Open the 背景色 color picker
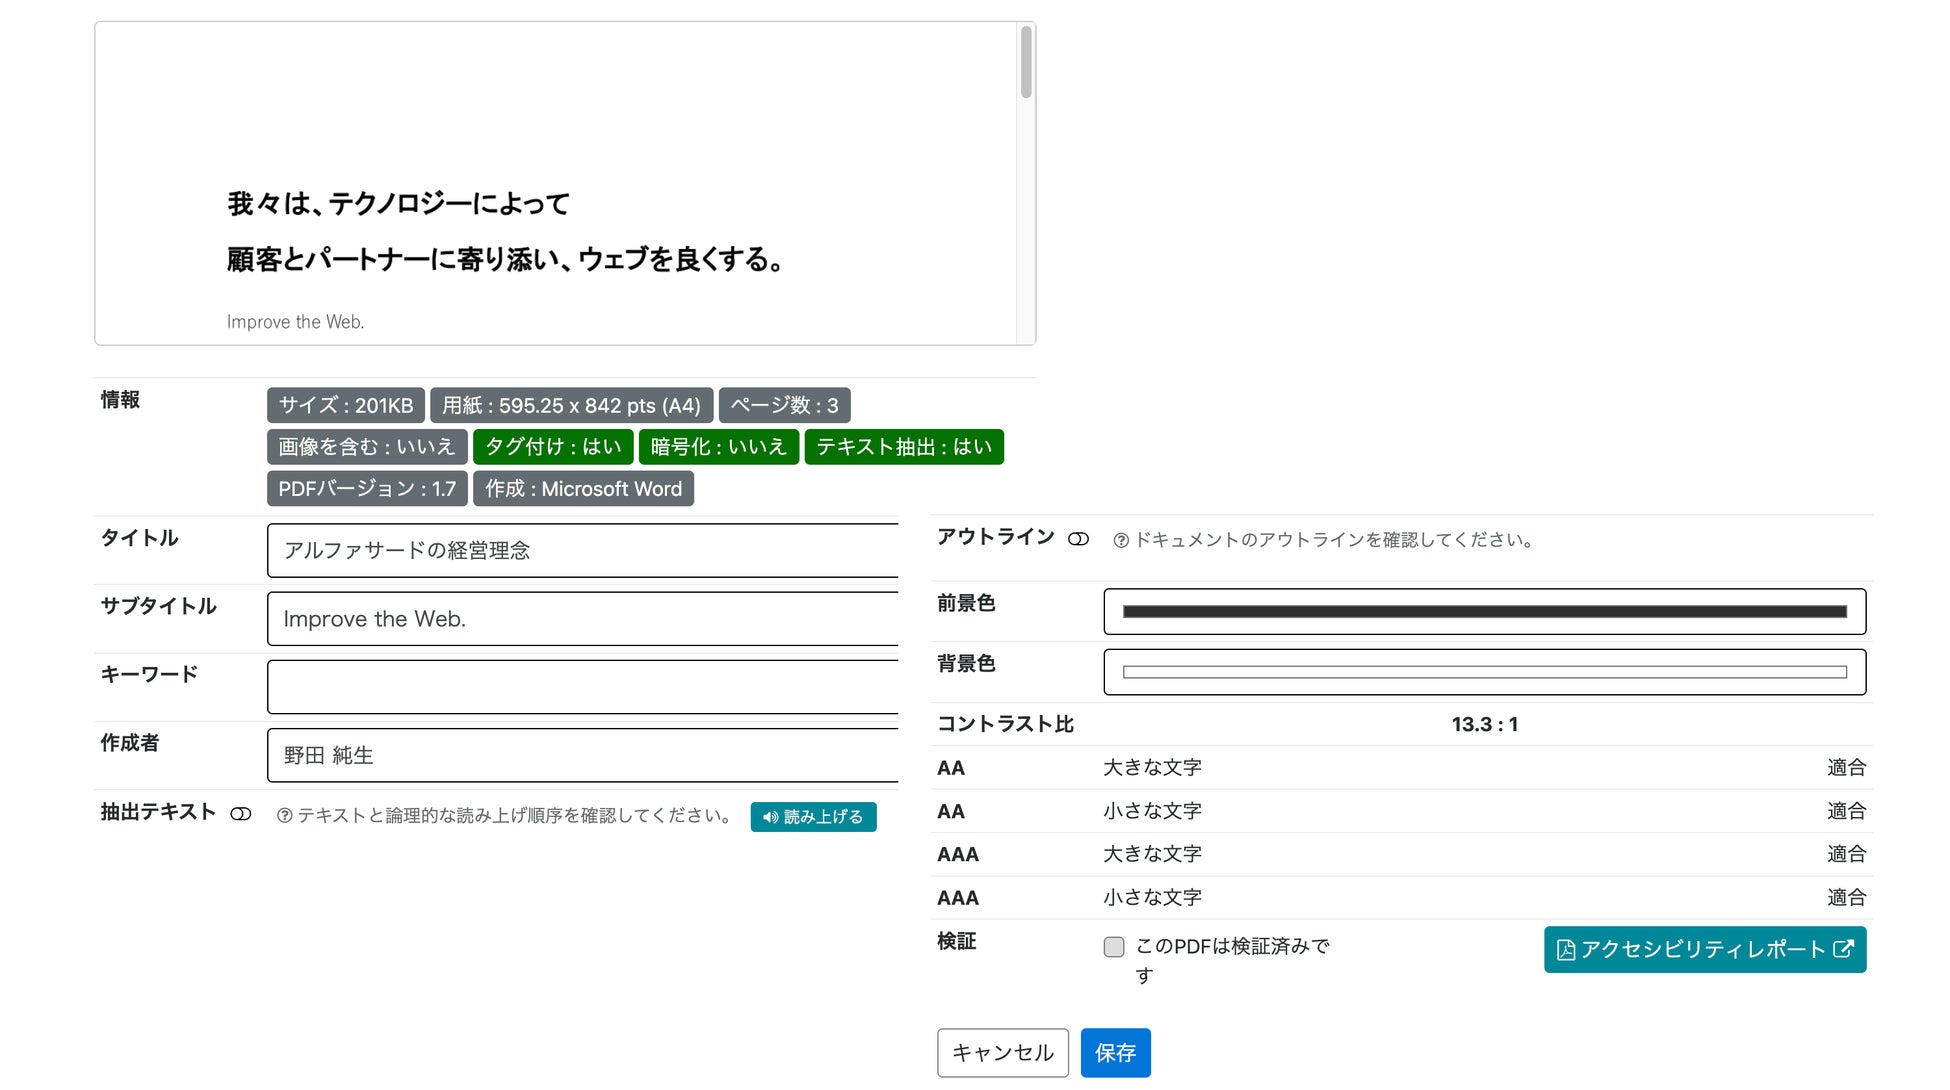Image resolution: width=1950 pixels, height=1090 pixels. 1484,672
